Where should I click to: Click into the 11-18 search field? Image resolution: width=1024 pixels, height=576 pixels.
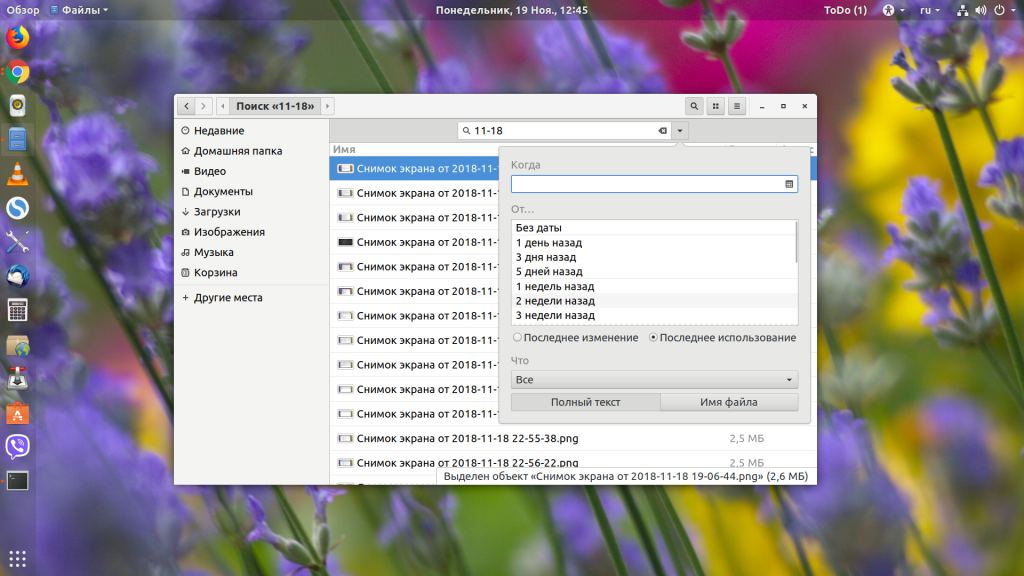[565, 131]
